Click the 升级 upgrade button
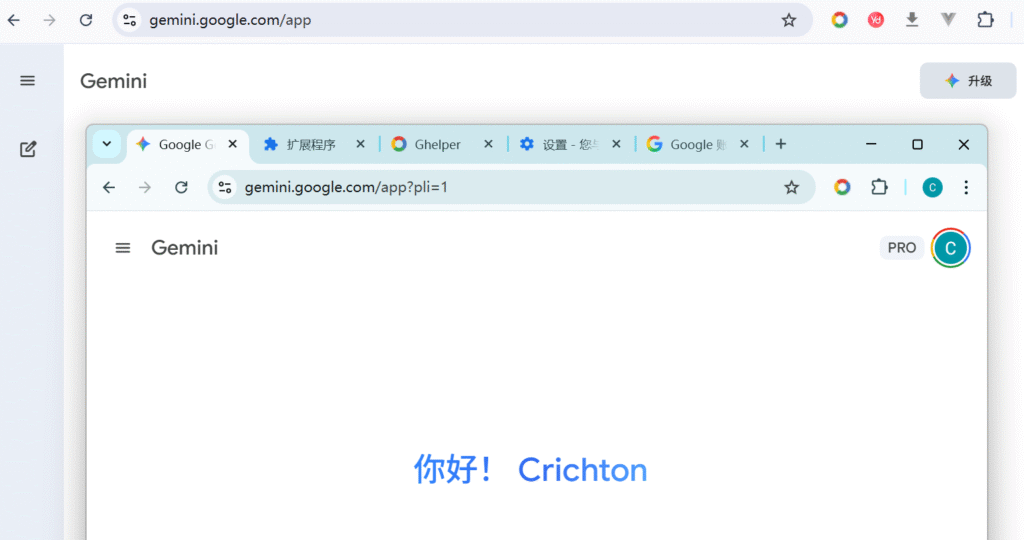 coord(967,81)
